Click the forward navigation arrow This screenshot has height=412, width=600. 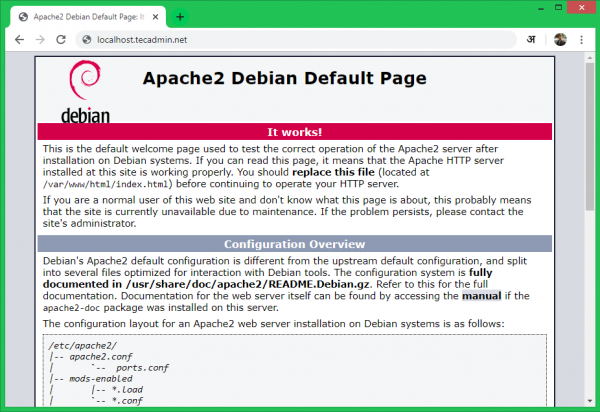pyautogui.click(x=40, y=39)
